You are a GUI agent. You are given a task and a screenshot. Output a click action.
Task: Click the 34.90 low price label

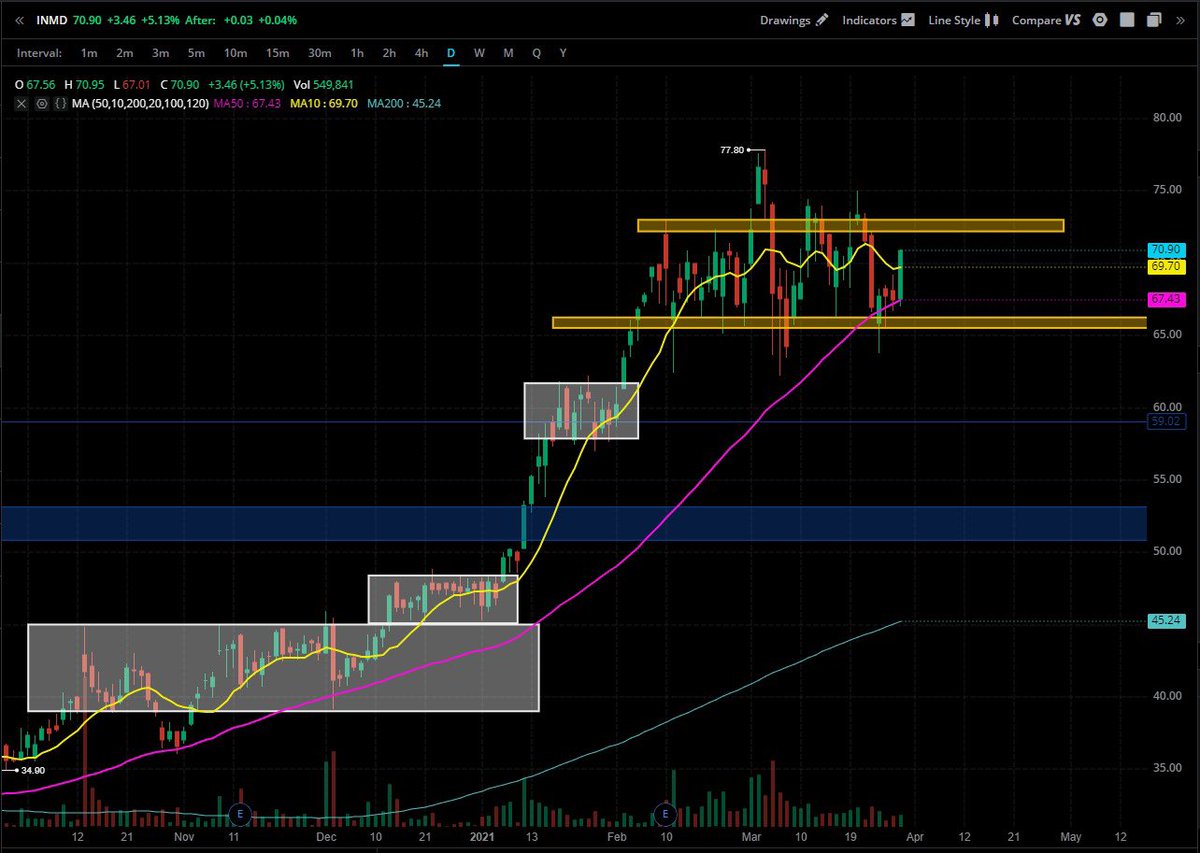(32, 769)
